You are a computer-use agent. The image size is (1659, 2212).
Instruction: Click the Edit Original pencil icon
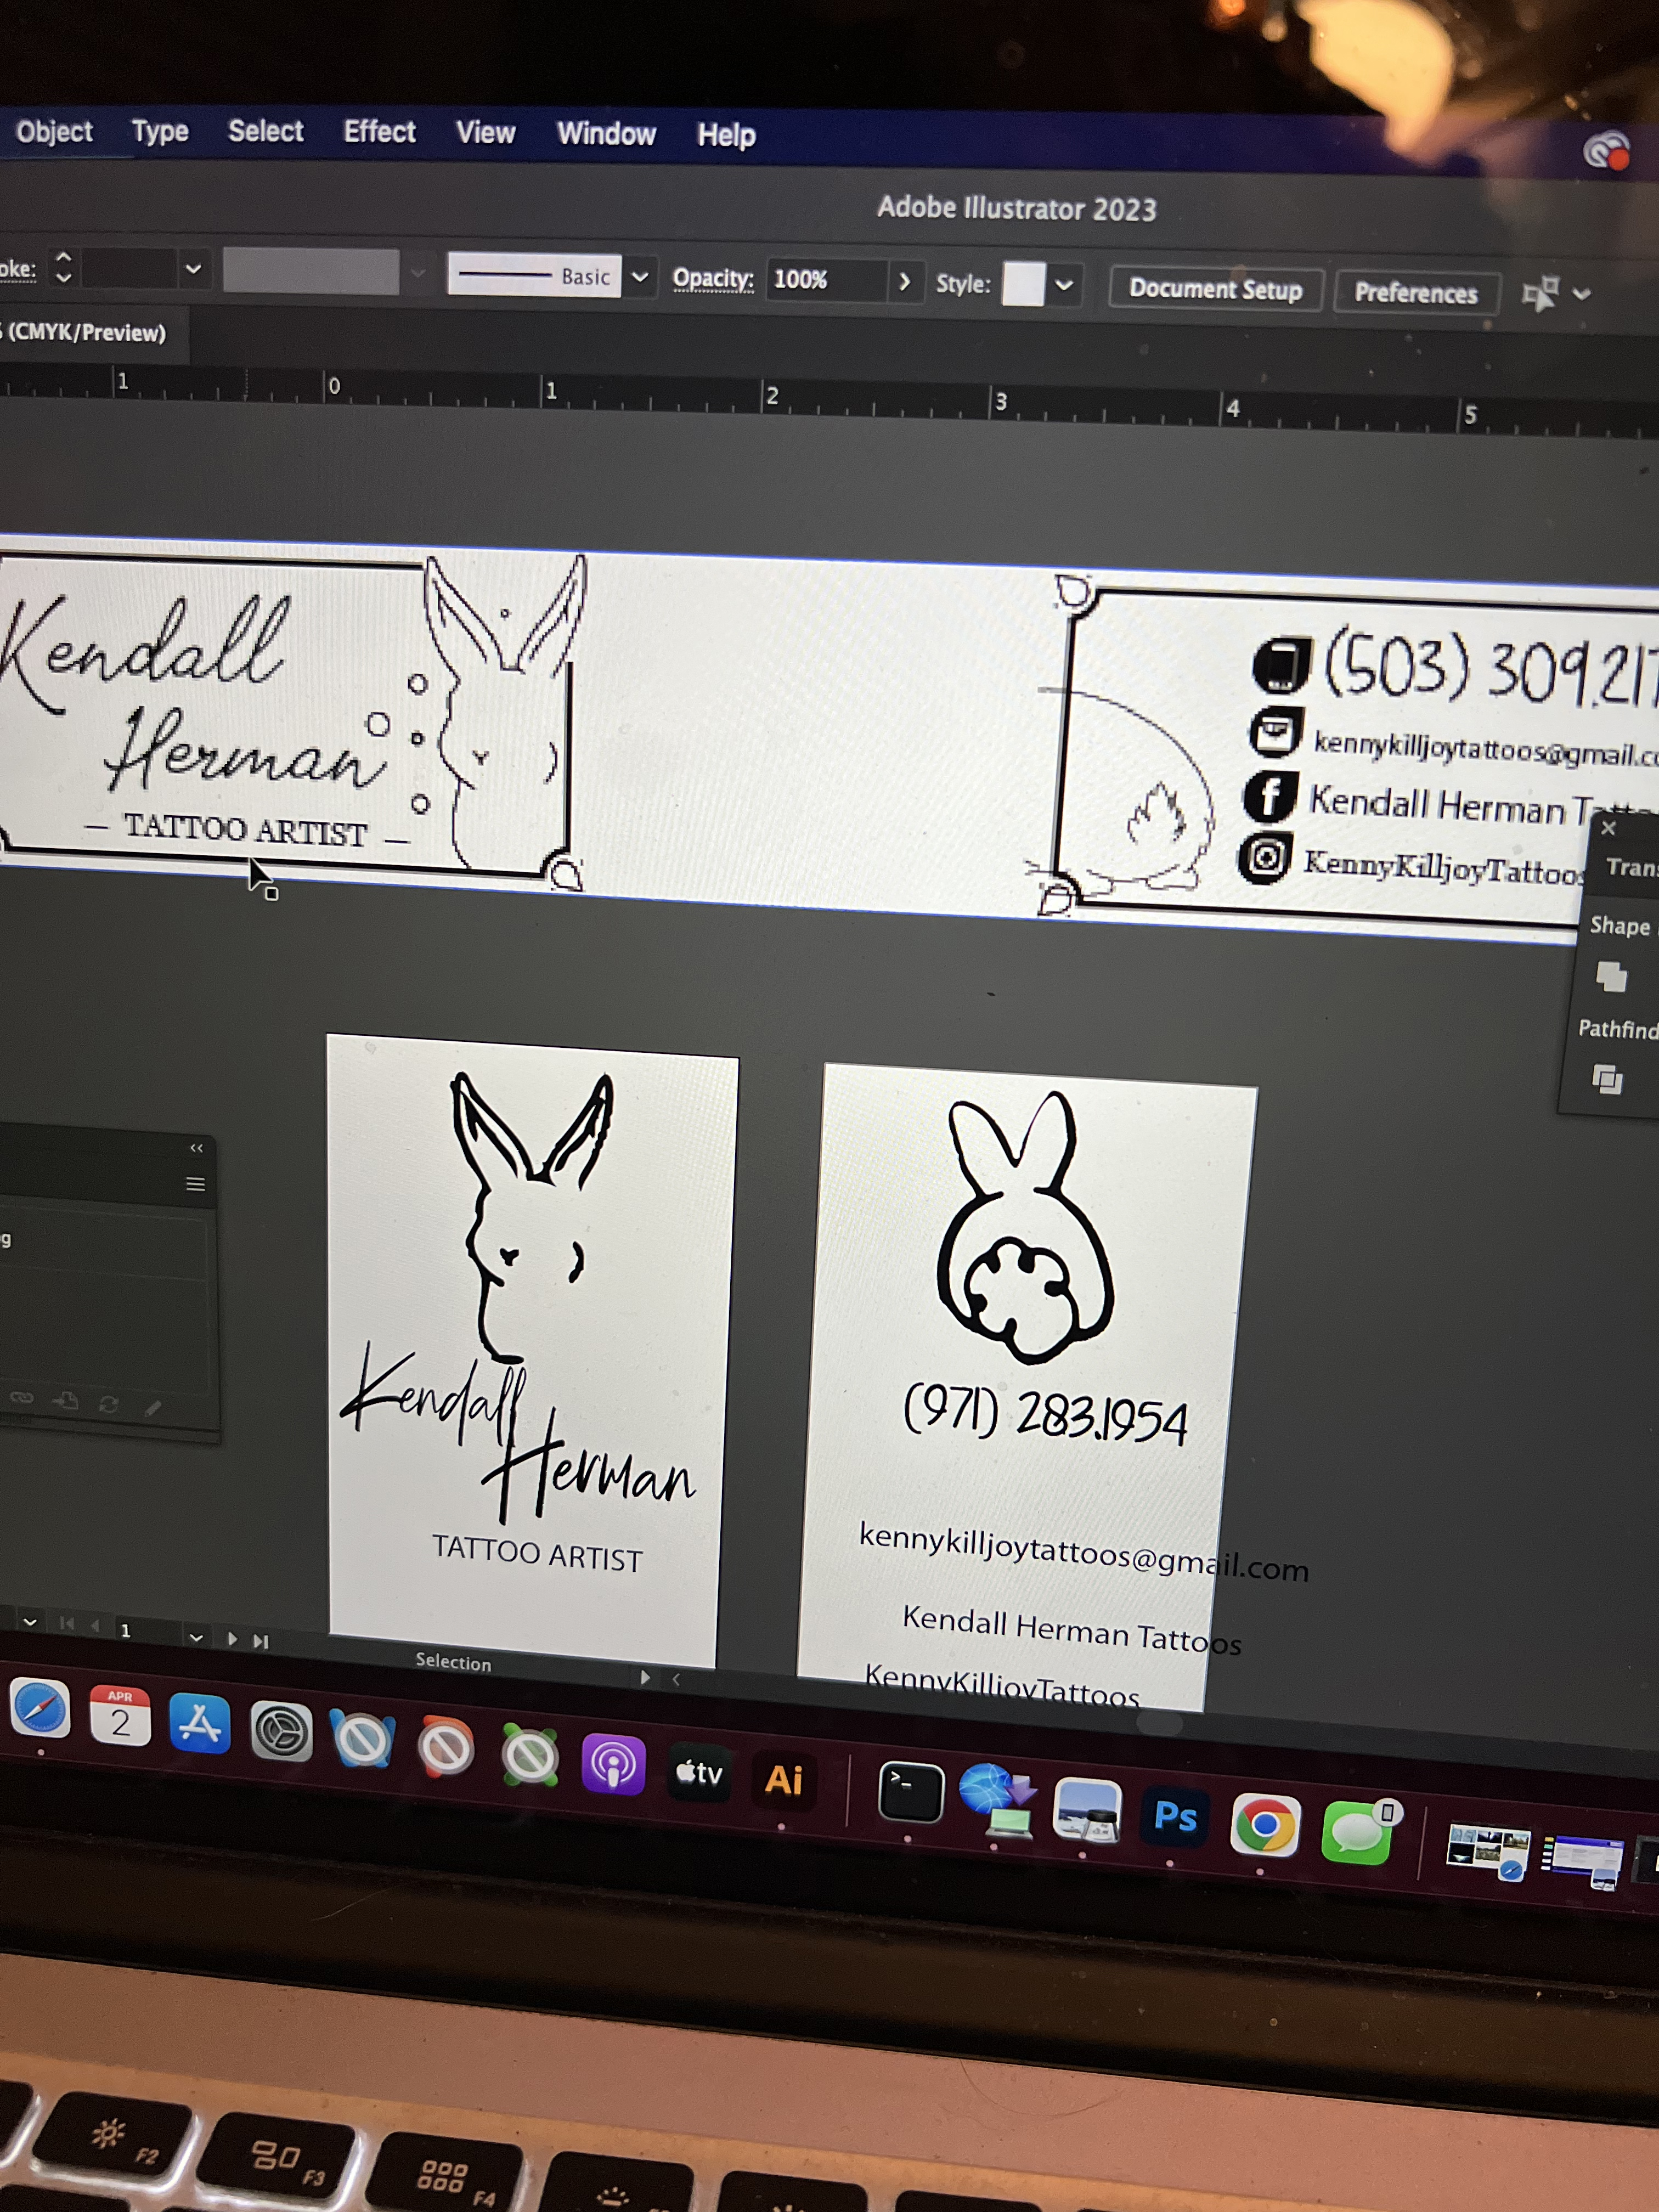coord(152,1408)
